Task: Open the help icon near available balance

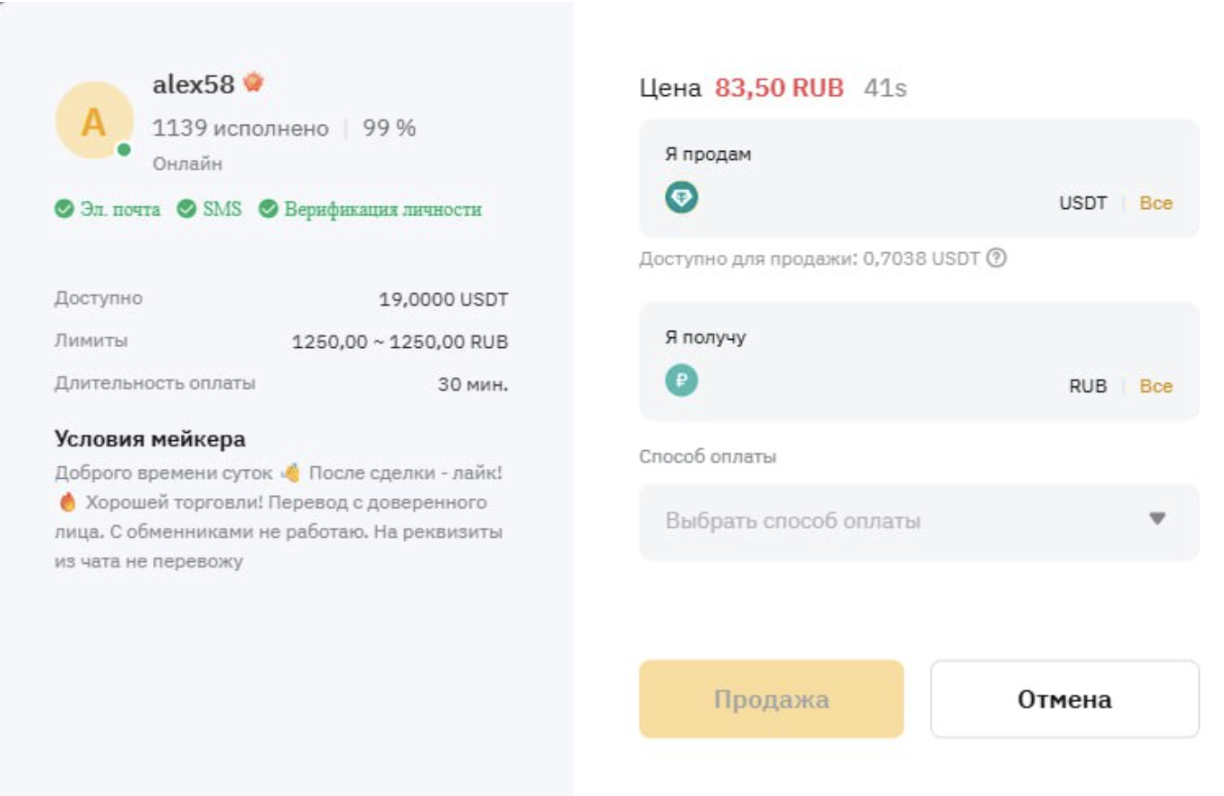Action: pos(996,258)
